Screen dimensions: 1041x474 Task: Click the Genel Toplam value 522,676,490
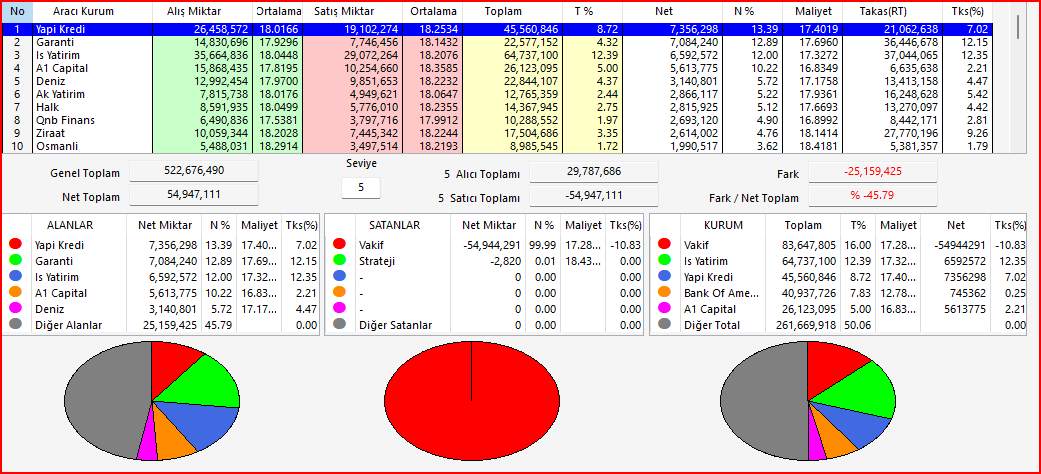[194, 171]
